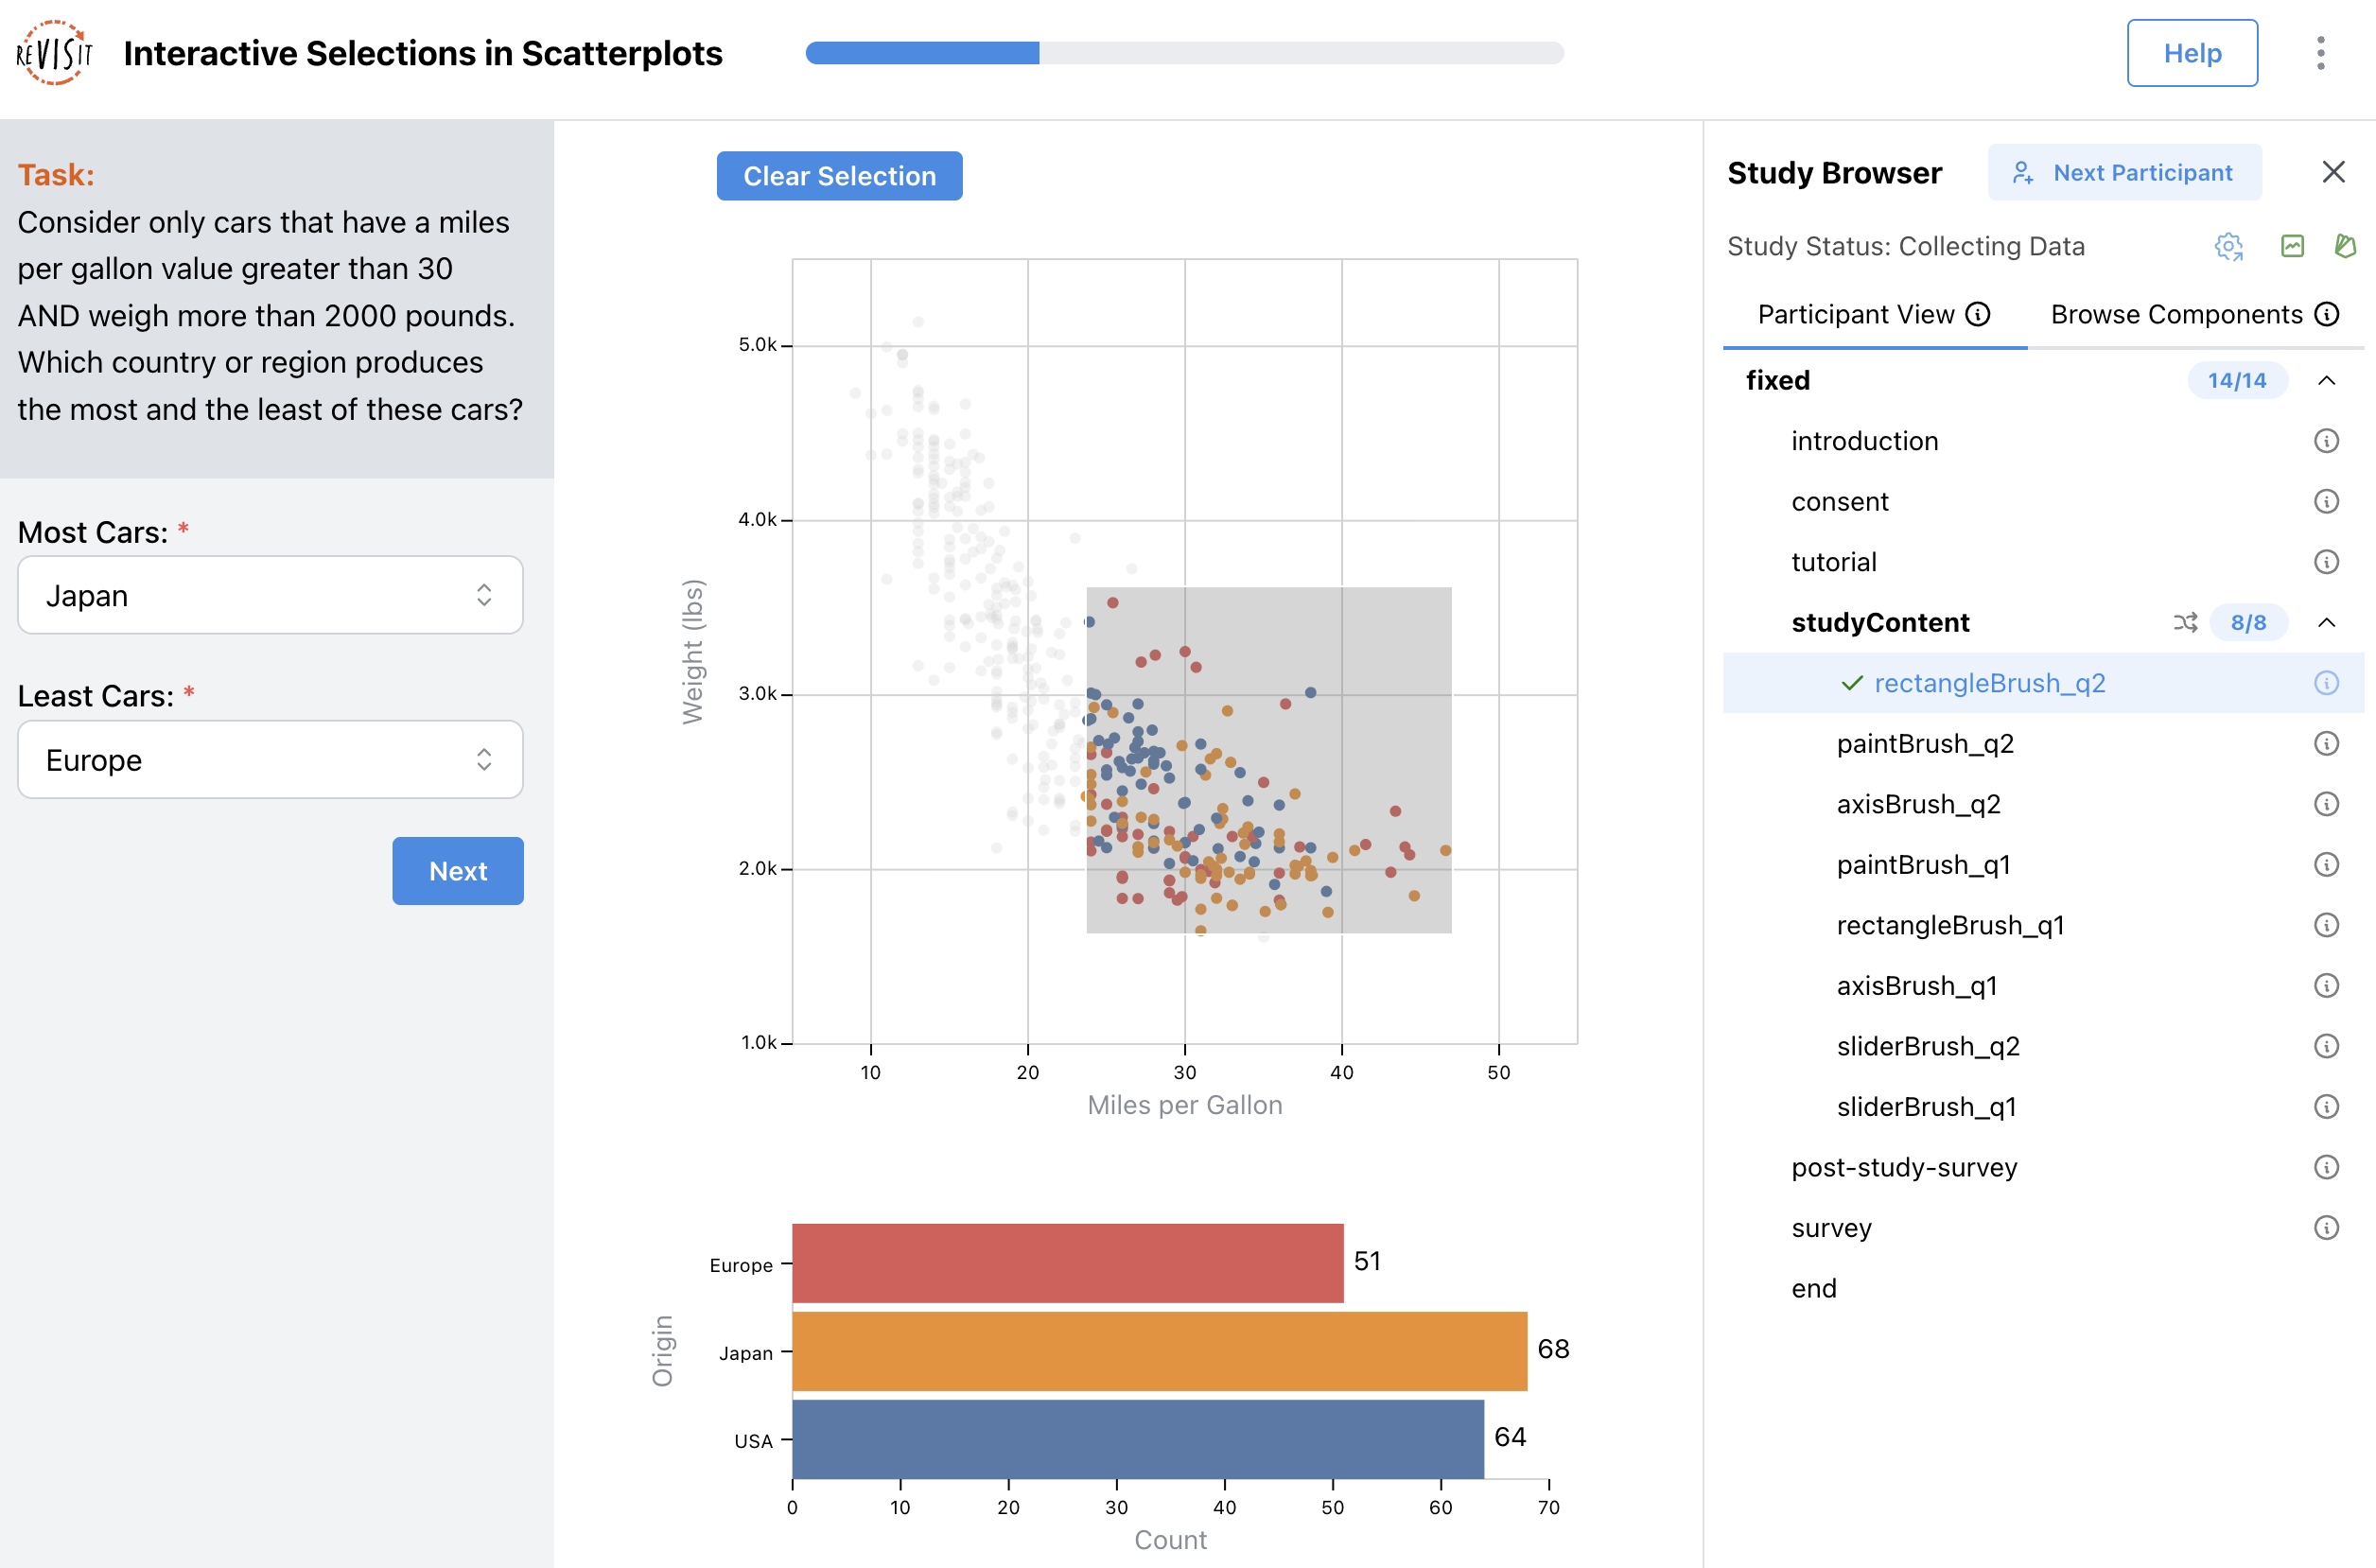Click the orange Japan bar
The image size is (2376, 1568).
(x=1159, y=1351)
